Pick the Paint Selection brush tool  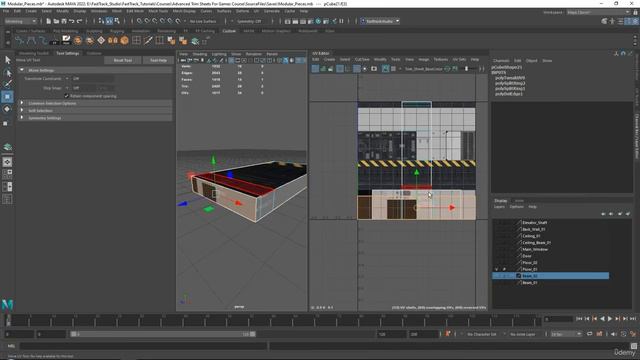coord(7,84)
